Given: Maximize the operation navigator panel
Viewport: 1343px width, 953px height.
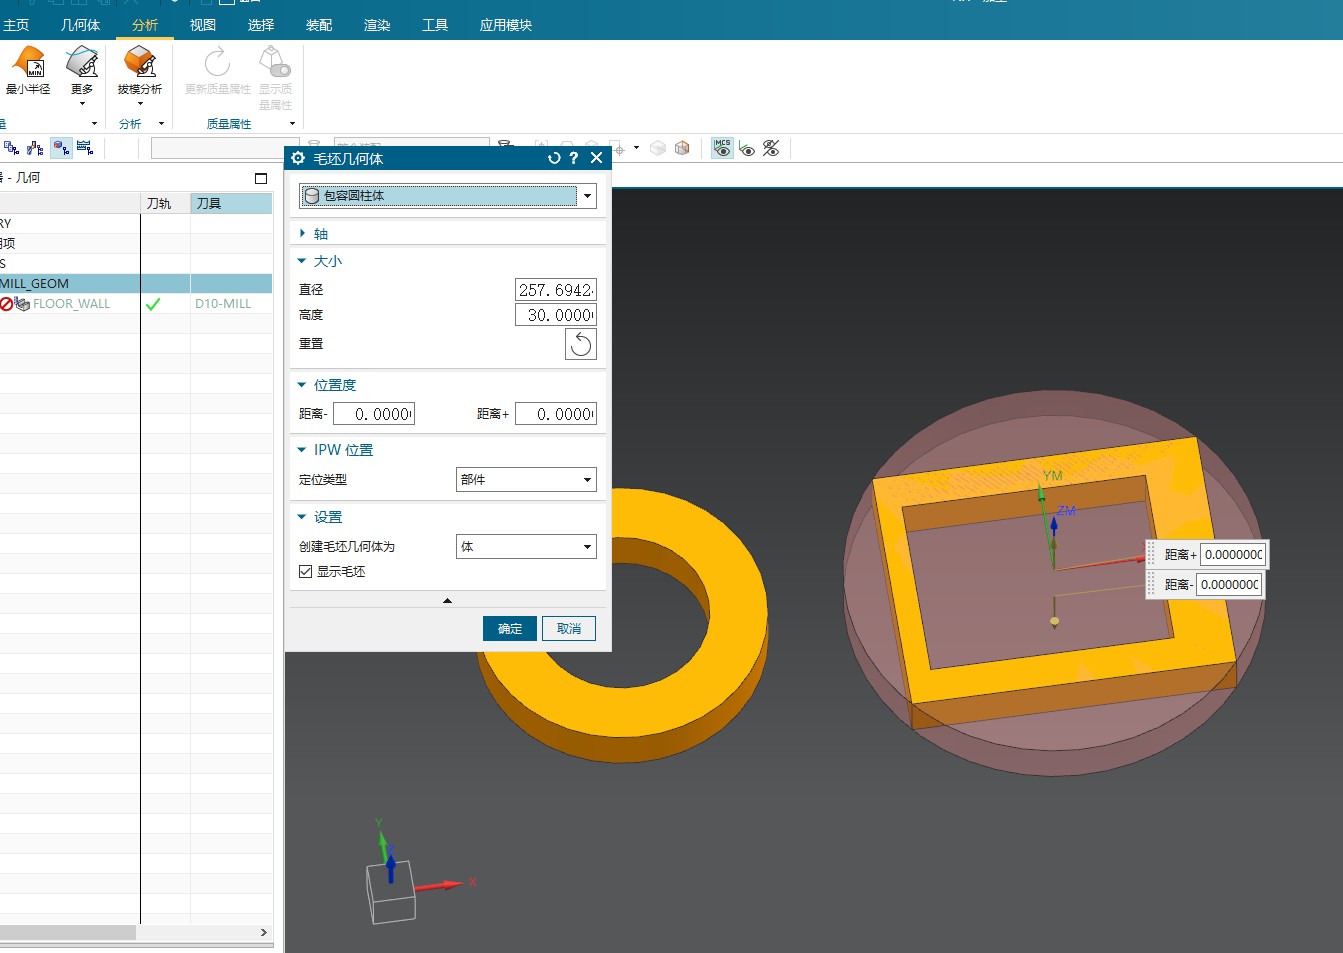Looking at the screenshot, I should (261, 178).
